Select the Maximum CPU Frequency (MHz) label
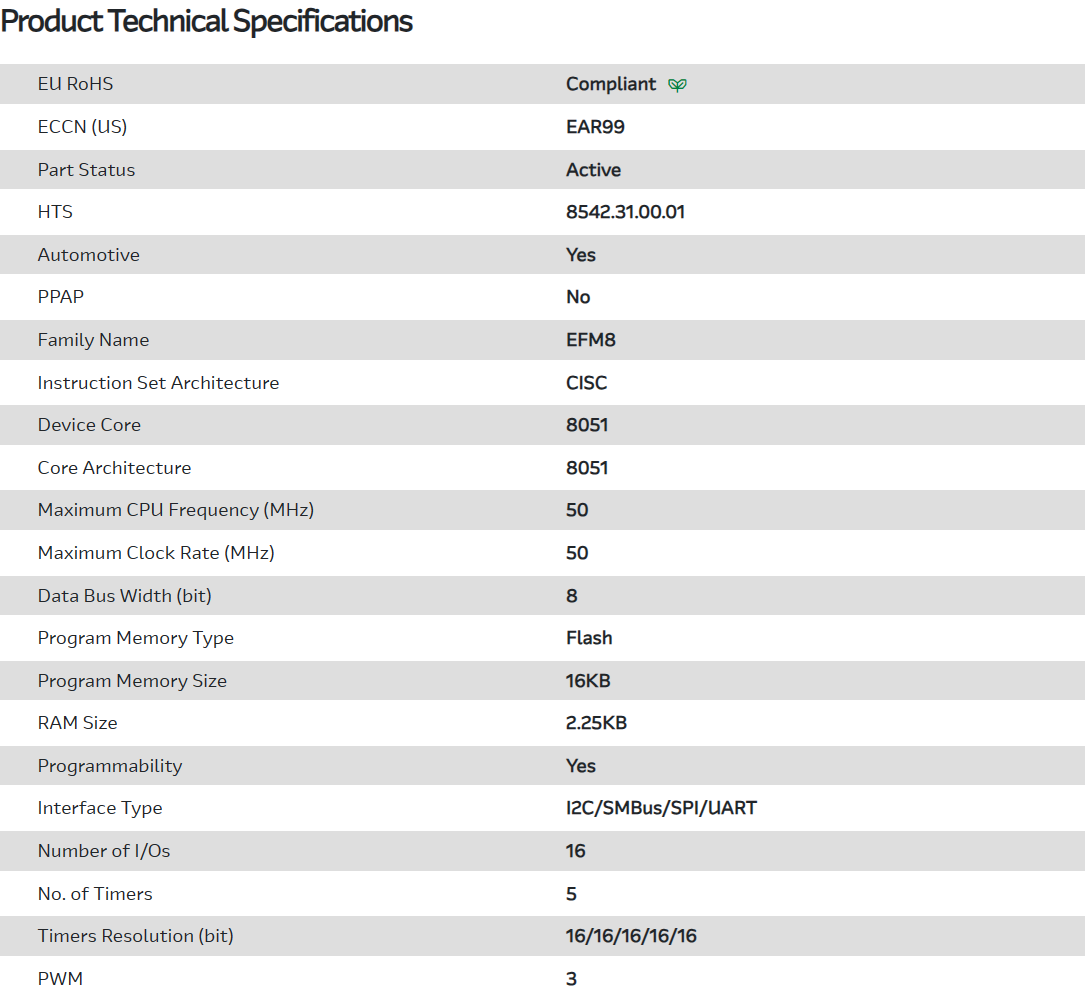Image resolution: width=1085 pixels, height=996 pixels. [x=175, y=510]
